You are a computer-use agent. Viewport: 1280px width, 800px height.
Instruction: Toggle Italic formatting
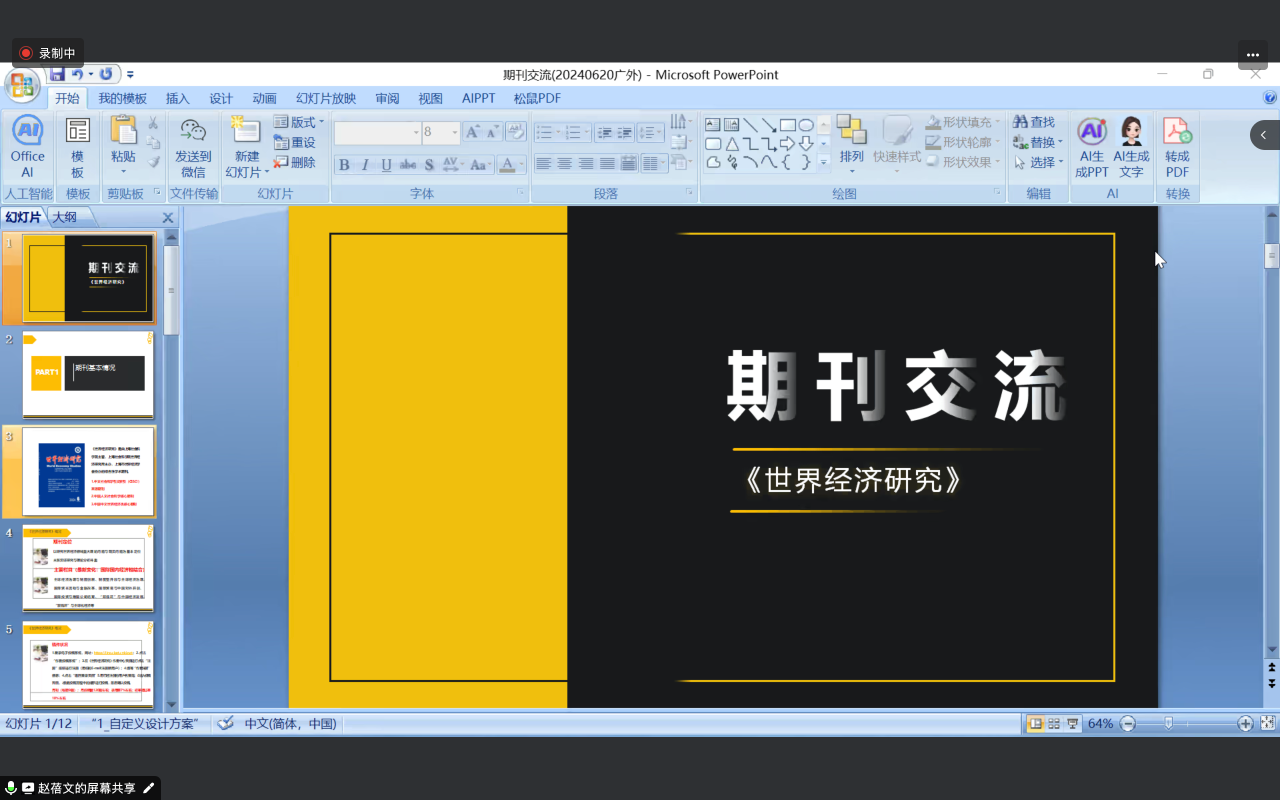coord(365,165)
